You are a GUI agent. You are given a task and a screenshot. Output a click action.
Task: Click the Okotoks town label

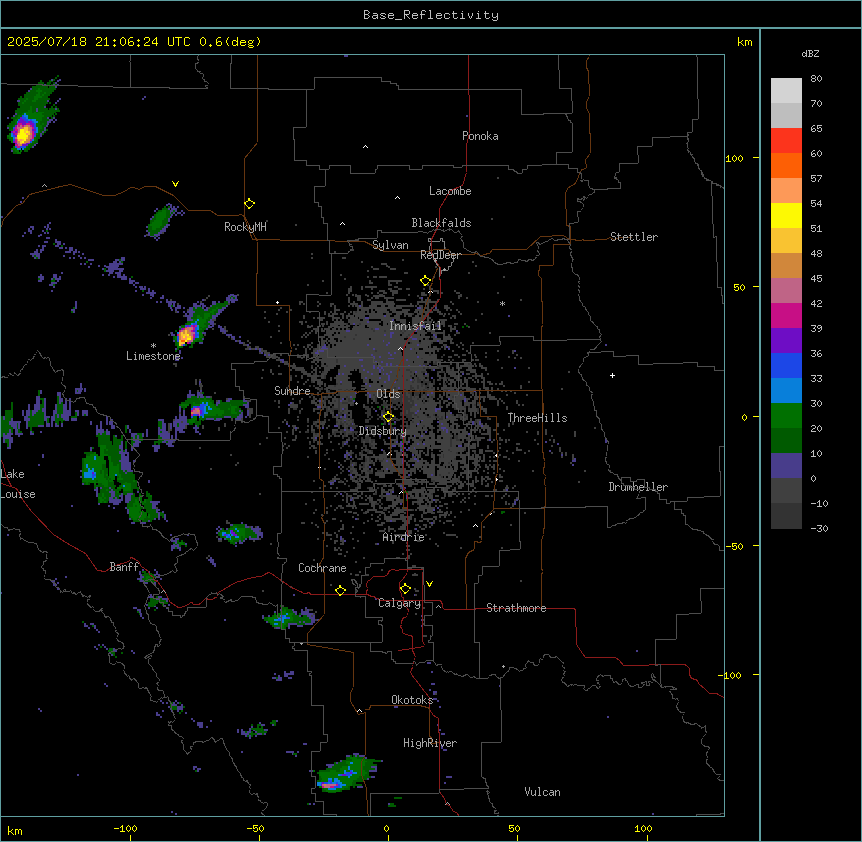click(412, 700)
